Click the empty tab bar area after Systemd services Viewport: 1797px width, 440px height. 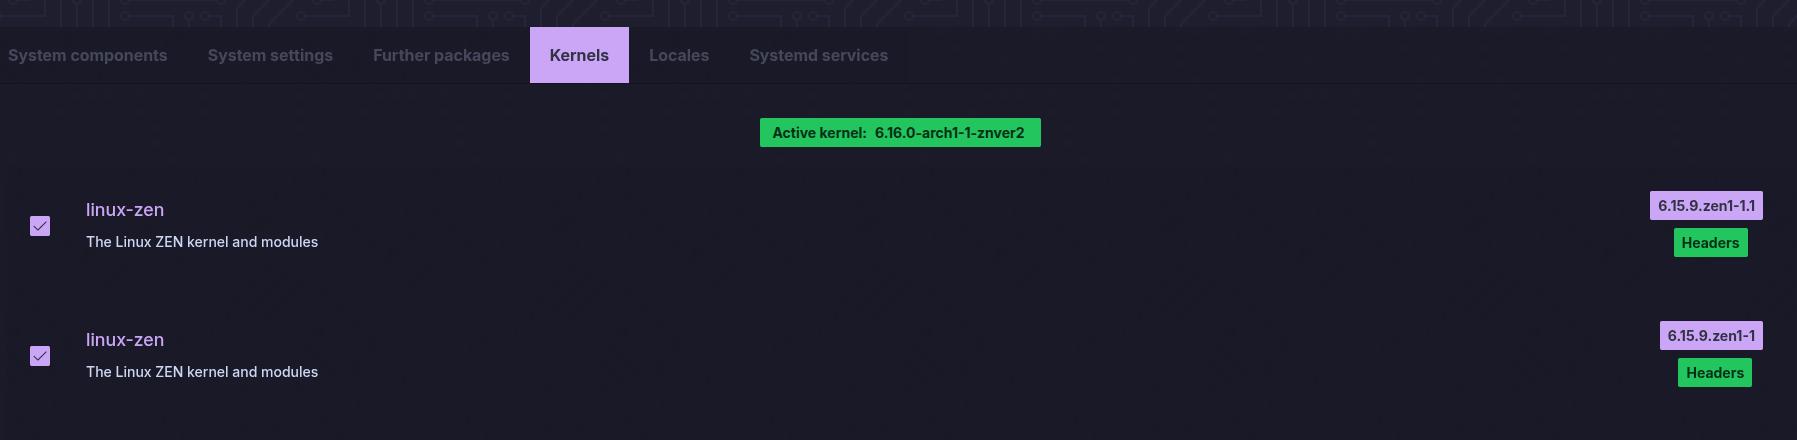tap(1300, 56)
